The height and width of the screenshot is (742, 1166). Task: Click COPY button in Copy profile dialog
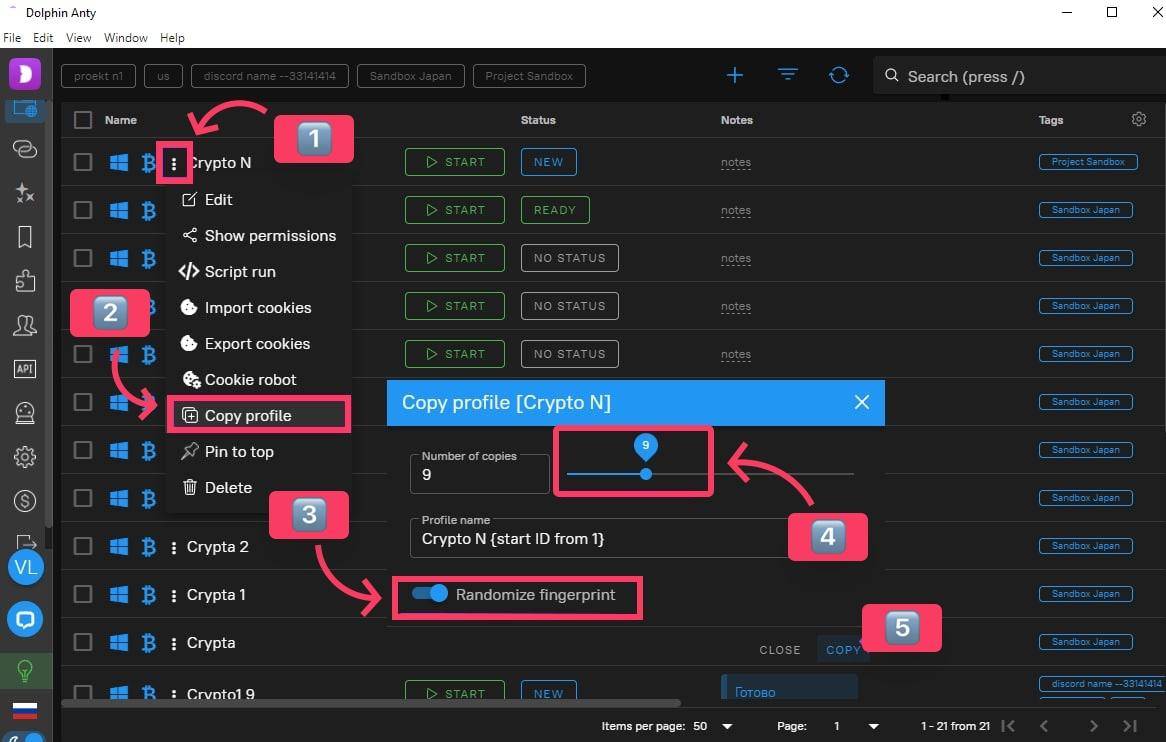click(843, 650)
